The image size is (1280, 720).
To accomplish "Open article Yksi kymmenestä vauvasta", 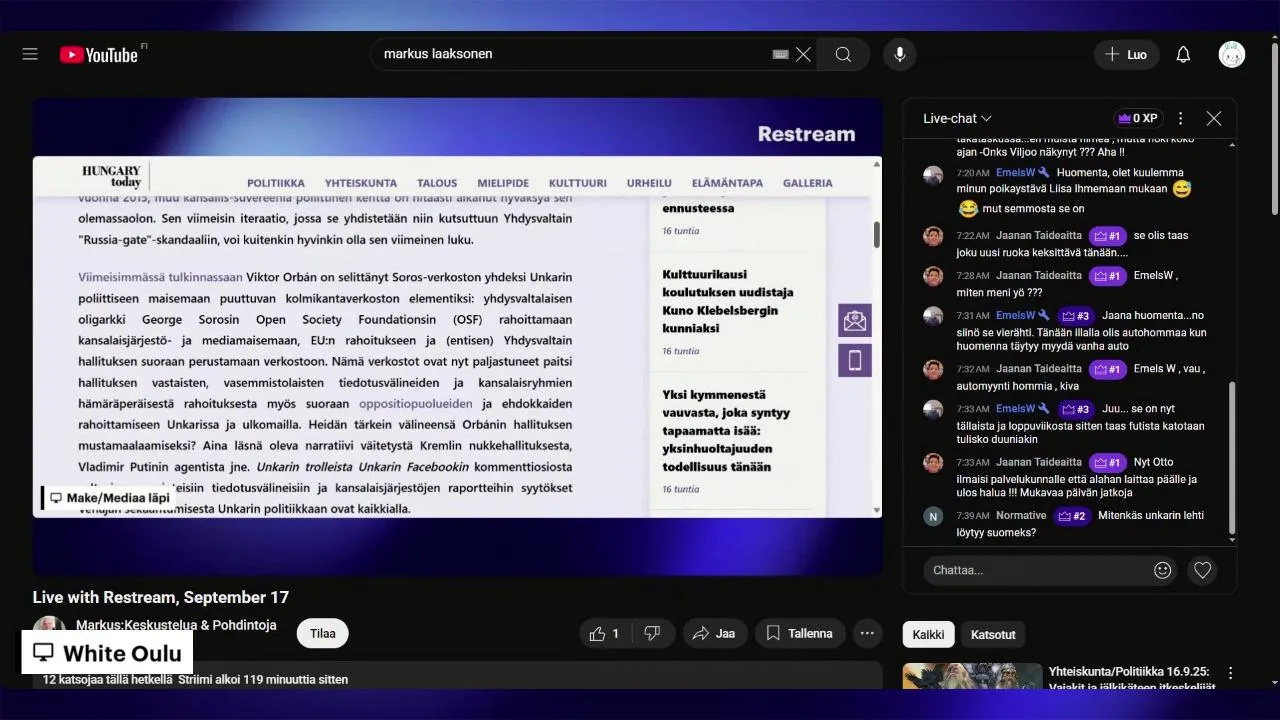I will pos(727,430).
